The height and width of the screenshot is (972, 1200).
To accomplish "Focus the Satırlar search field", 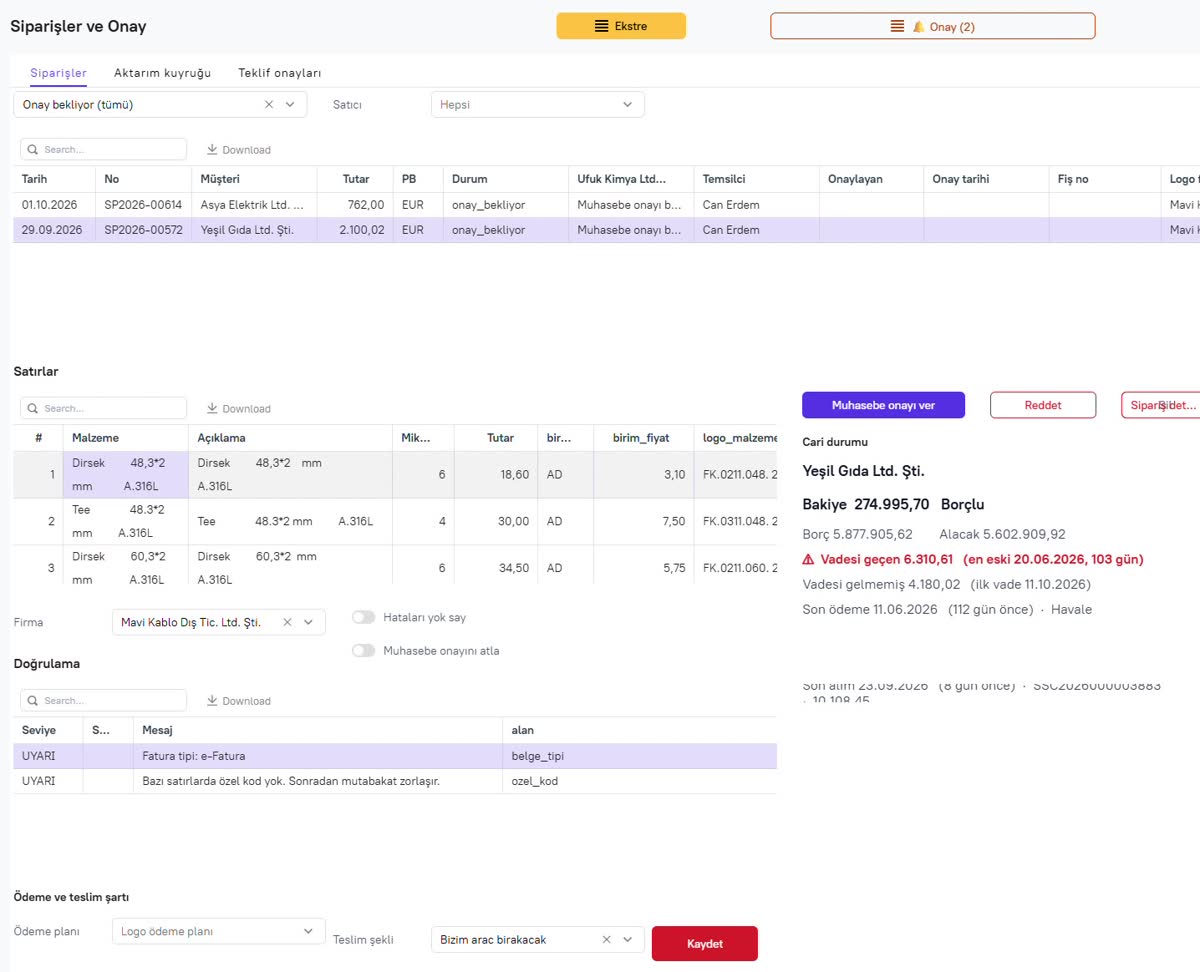I will pos(103,408).
